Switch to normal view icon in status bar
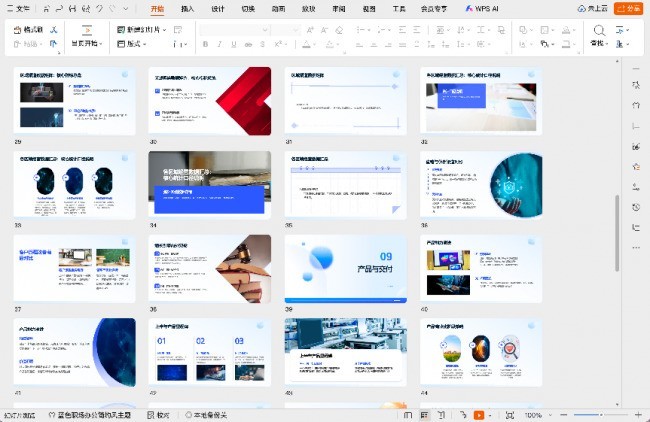650x422 pixels. [x=408, y=415]
